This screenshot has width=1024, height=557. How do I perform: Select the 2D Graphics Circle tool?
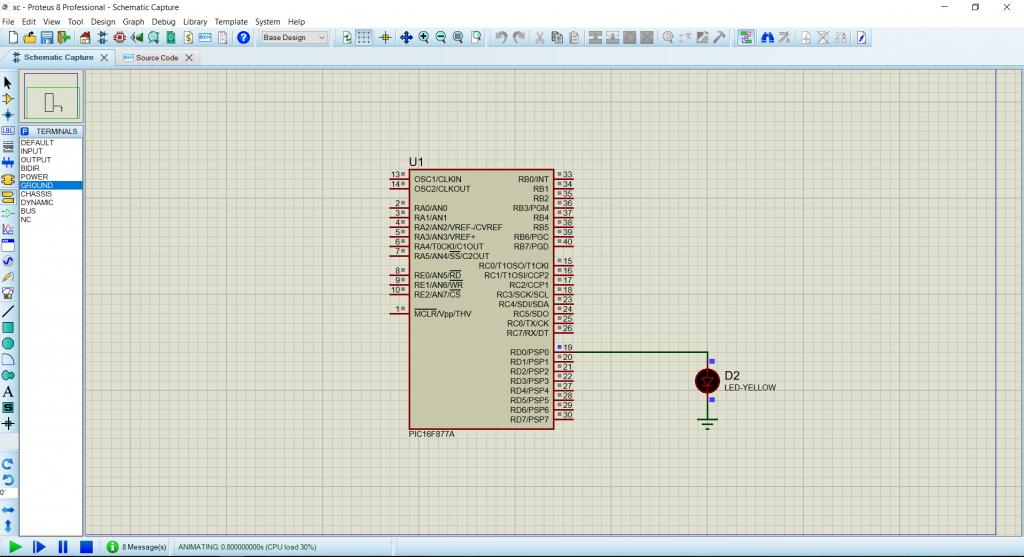8,343
